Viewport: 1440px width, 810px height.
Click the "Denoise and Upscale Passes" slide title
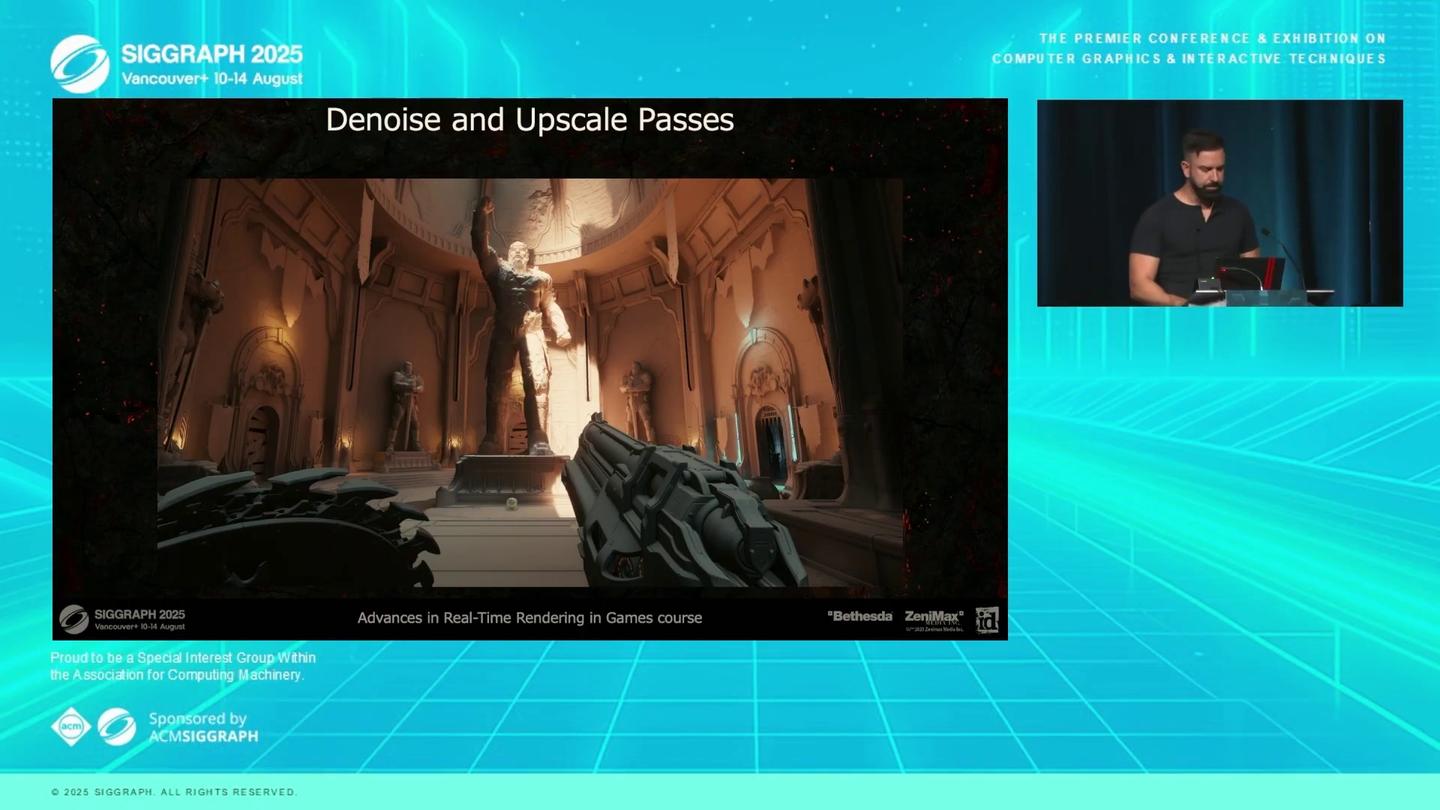coord(530,120)
